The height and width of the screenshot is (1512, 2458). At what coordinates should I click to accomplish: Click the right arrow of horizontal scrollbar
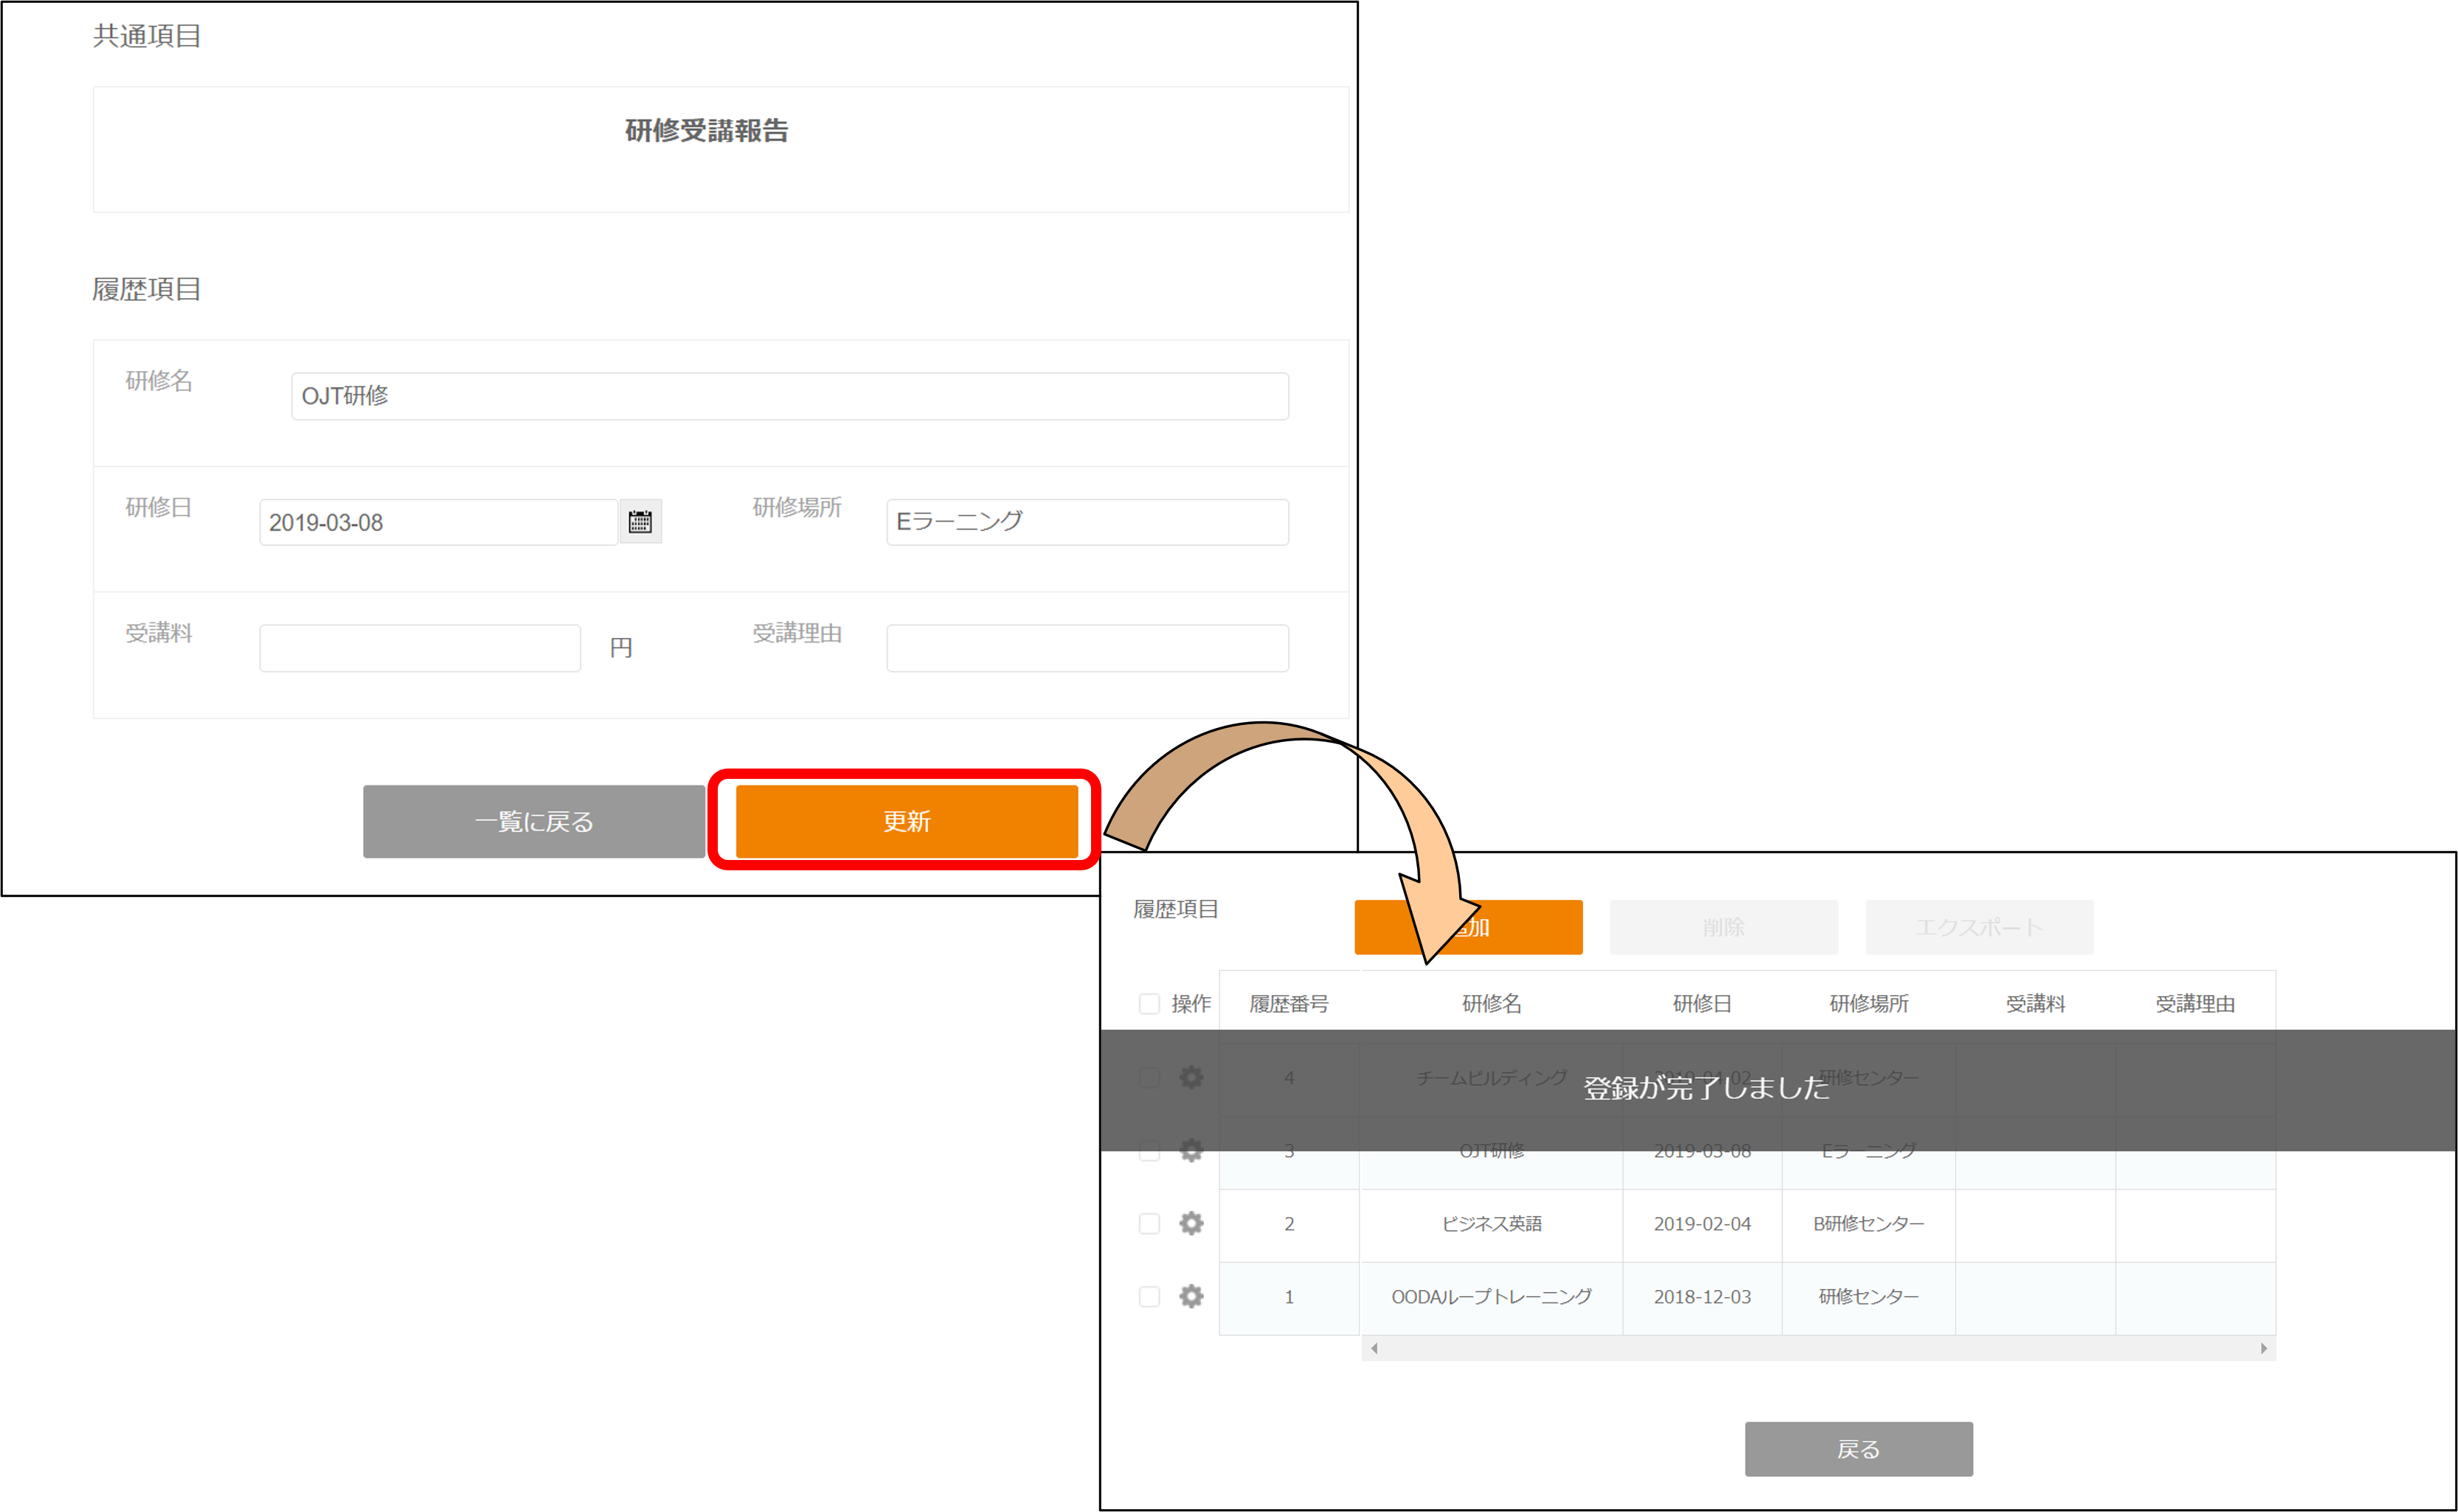click(2263, 1348)
